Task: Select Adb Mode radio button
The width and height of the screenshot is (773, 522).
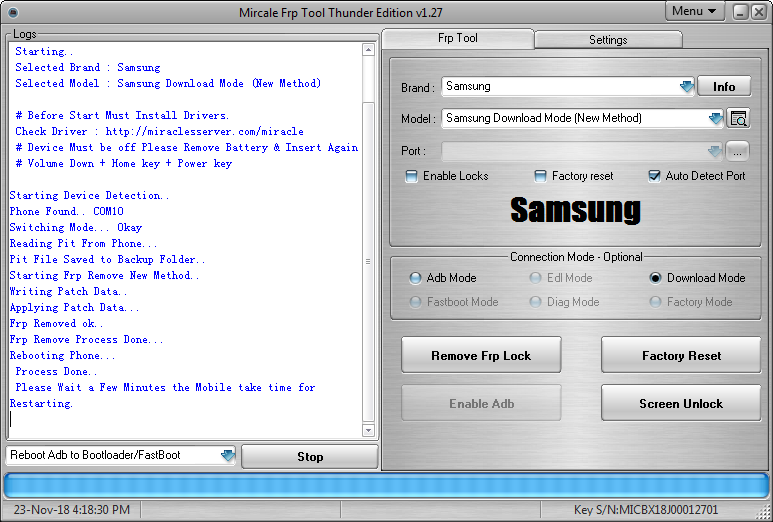Action: 415,278
